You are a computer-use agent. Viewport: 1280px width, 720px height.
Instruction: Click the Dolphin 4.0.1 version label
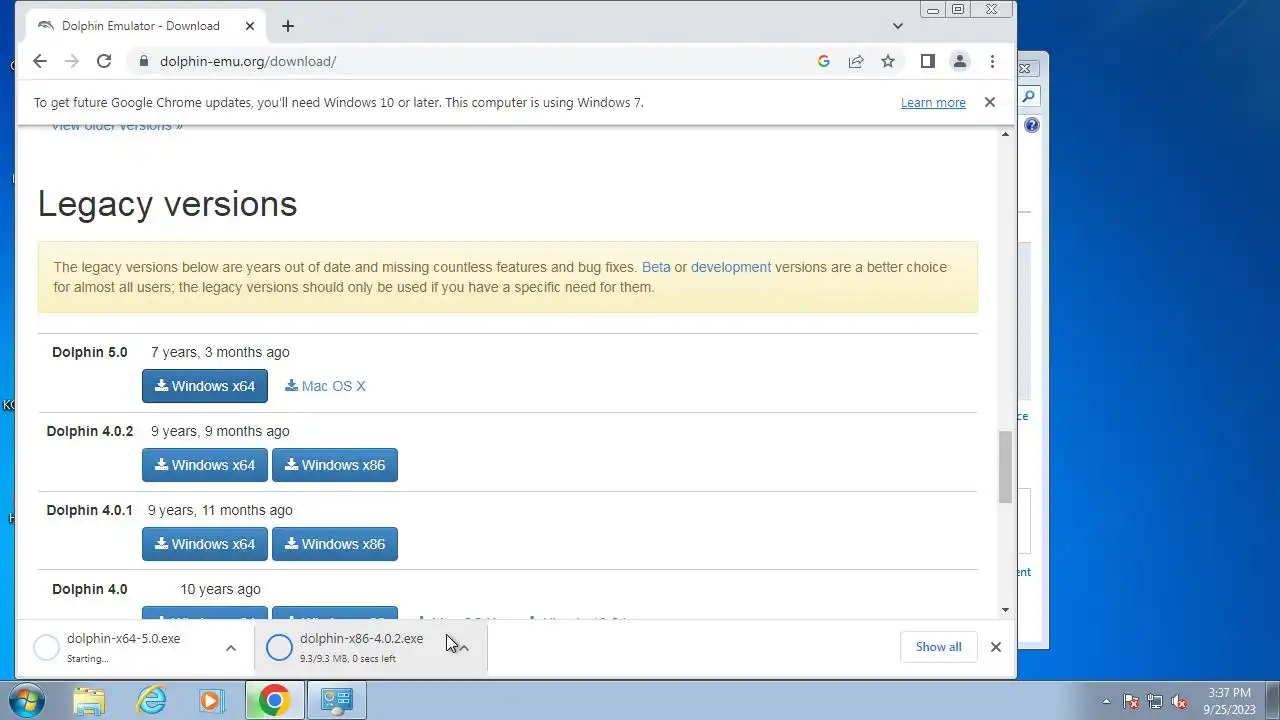90,510
